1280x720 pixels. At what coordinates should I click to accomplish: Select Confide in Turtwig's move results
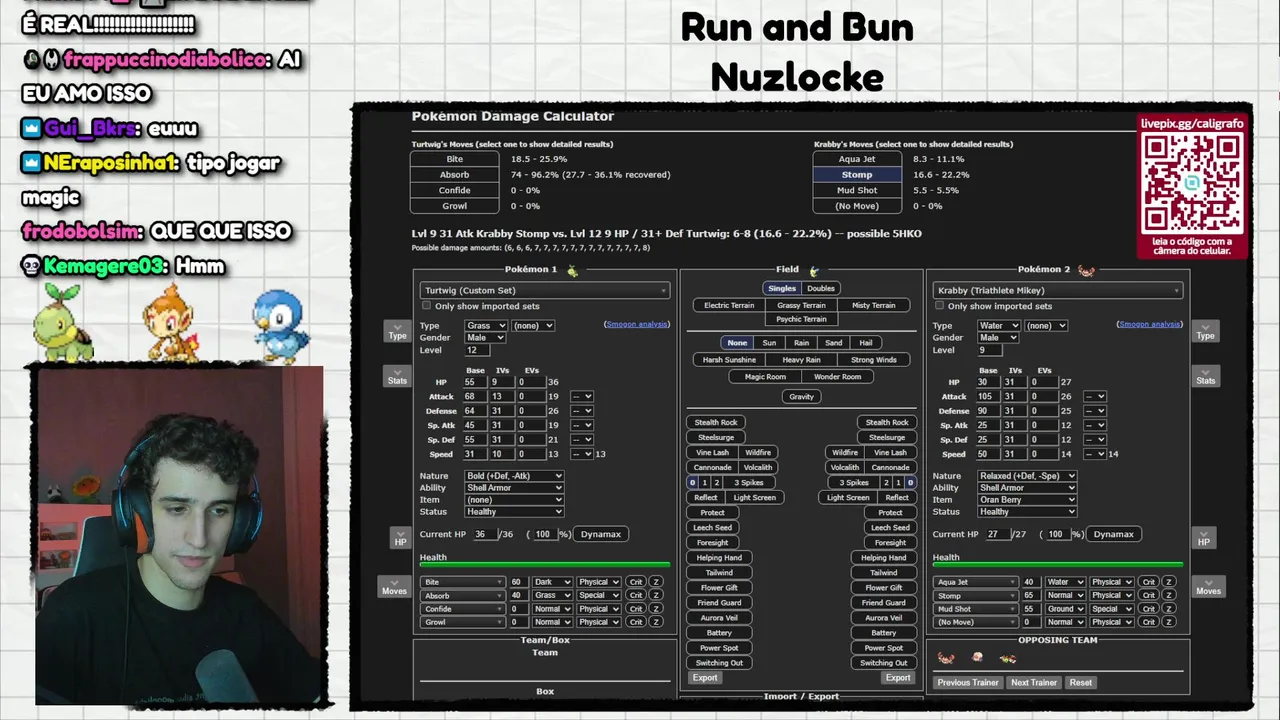pyautogui.click(x=454, y=190)
